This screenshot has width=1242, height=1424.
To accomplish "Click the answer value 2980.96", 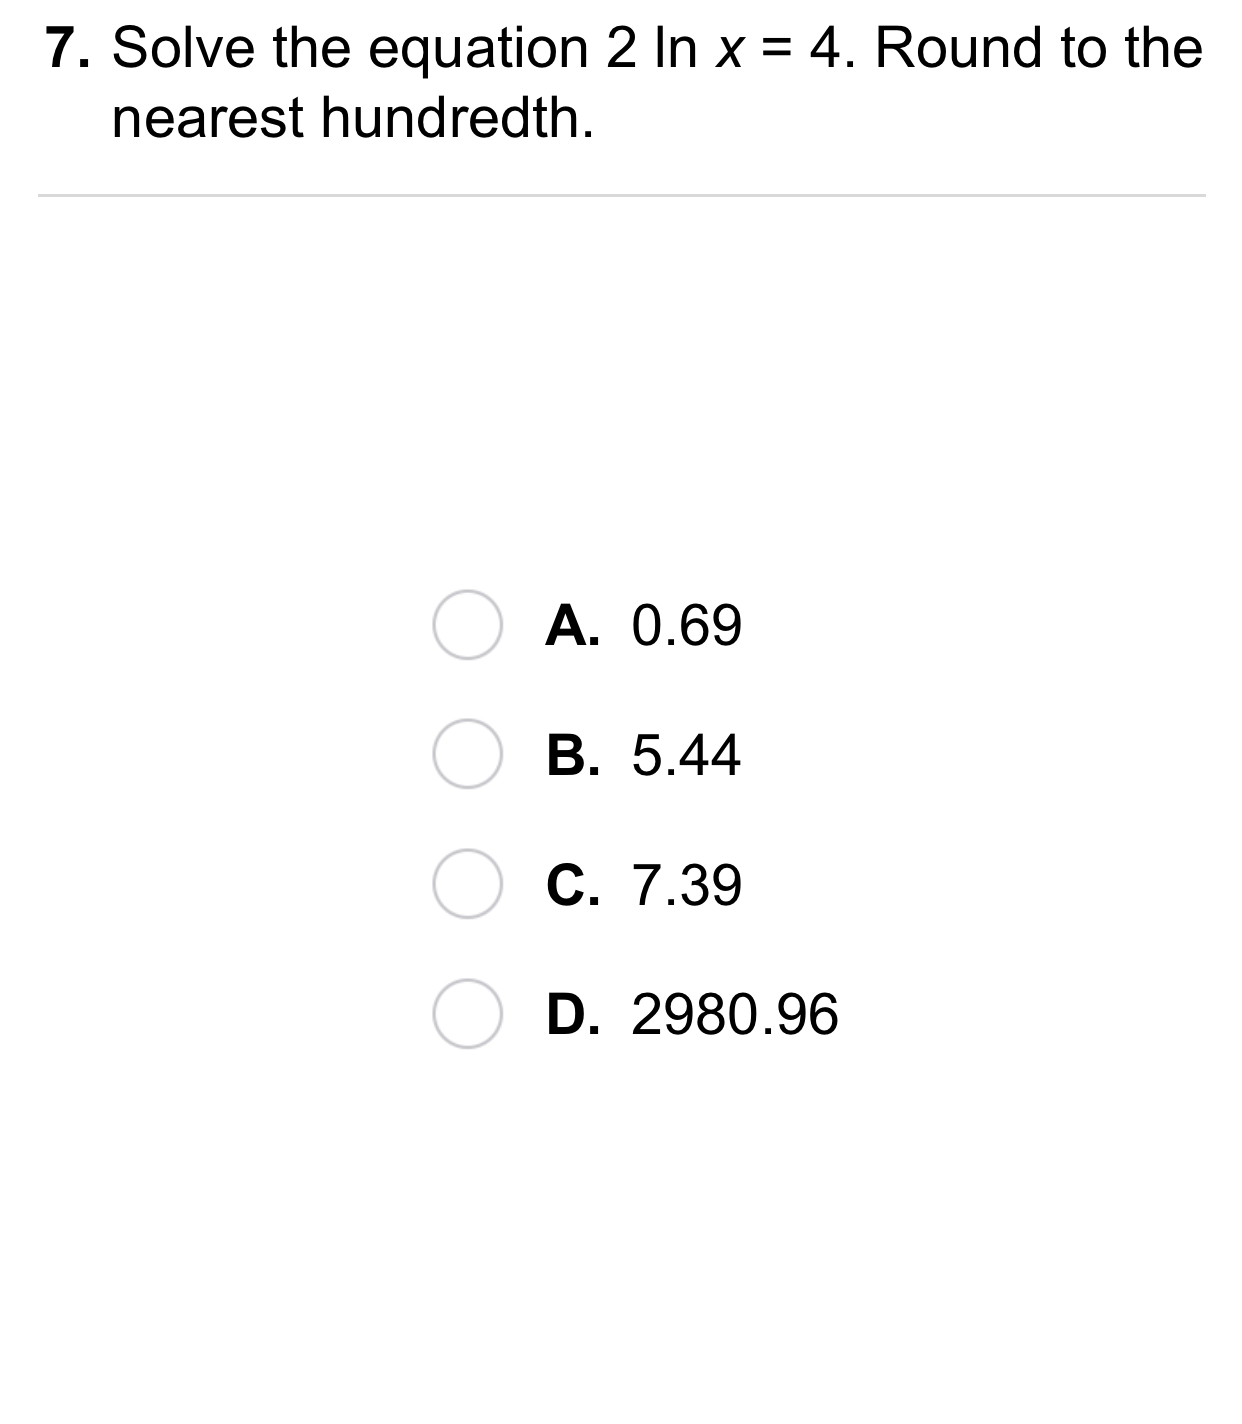I will 735,1014.
